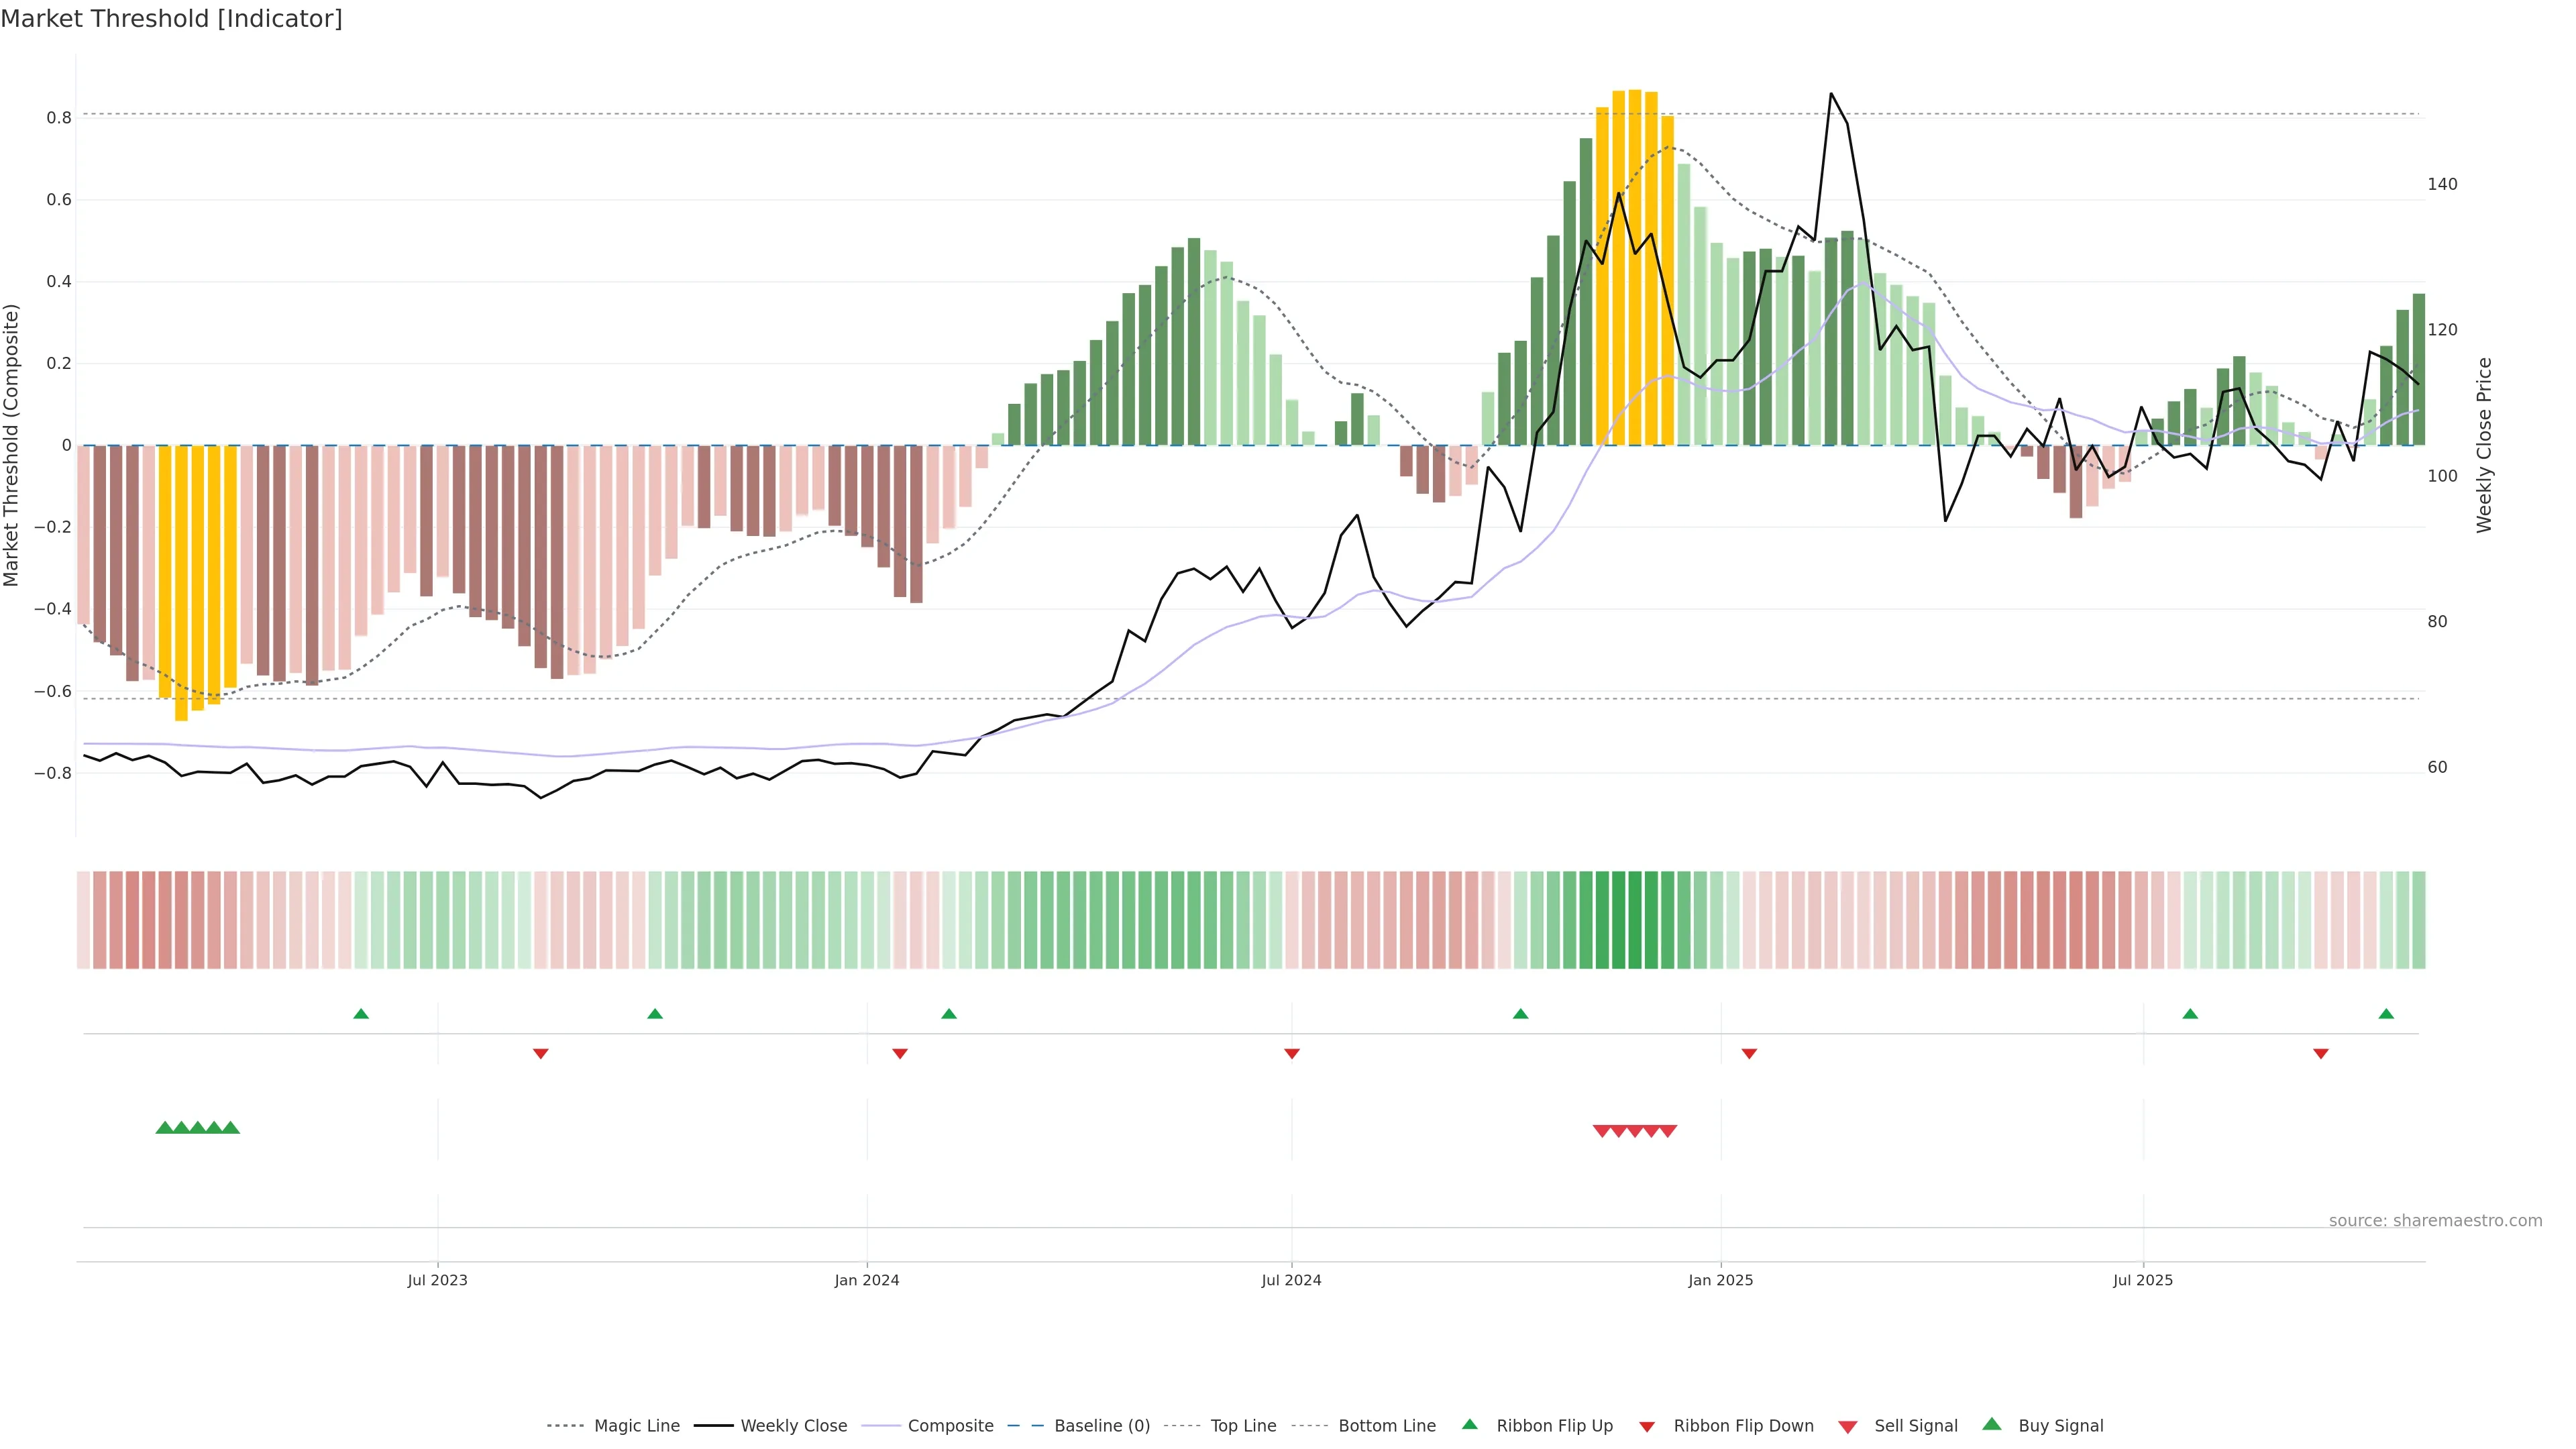Click the Buy Signal legend triangle
The height and width of the screenshot is (1449, 2576).
[1991, 1424]
